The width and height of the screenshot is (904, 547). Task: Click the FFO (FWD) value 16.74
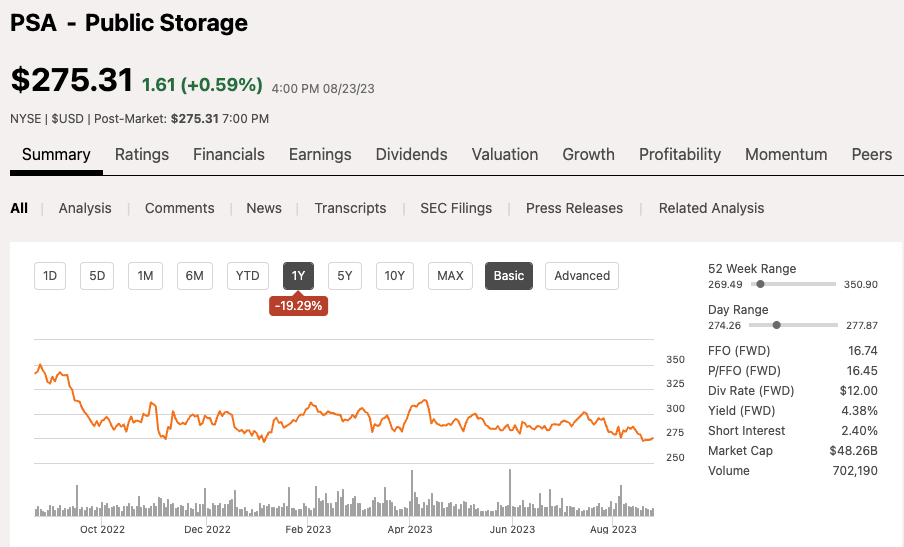point(862,350)
